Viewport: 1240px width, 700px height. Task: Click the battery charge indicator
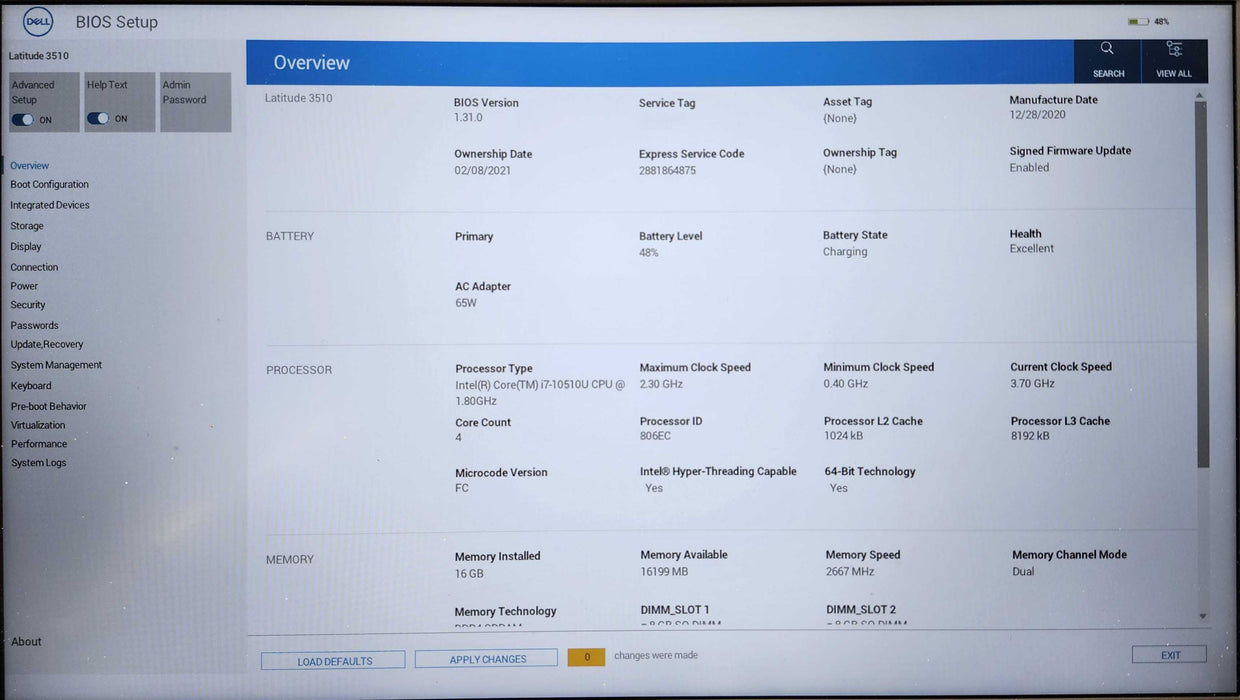[x=1140, y=20]
